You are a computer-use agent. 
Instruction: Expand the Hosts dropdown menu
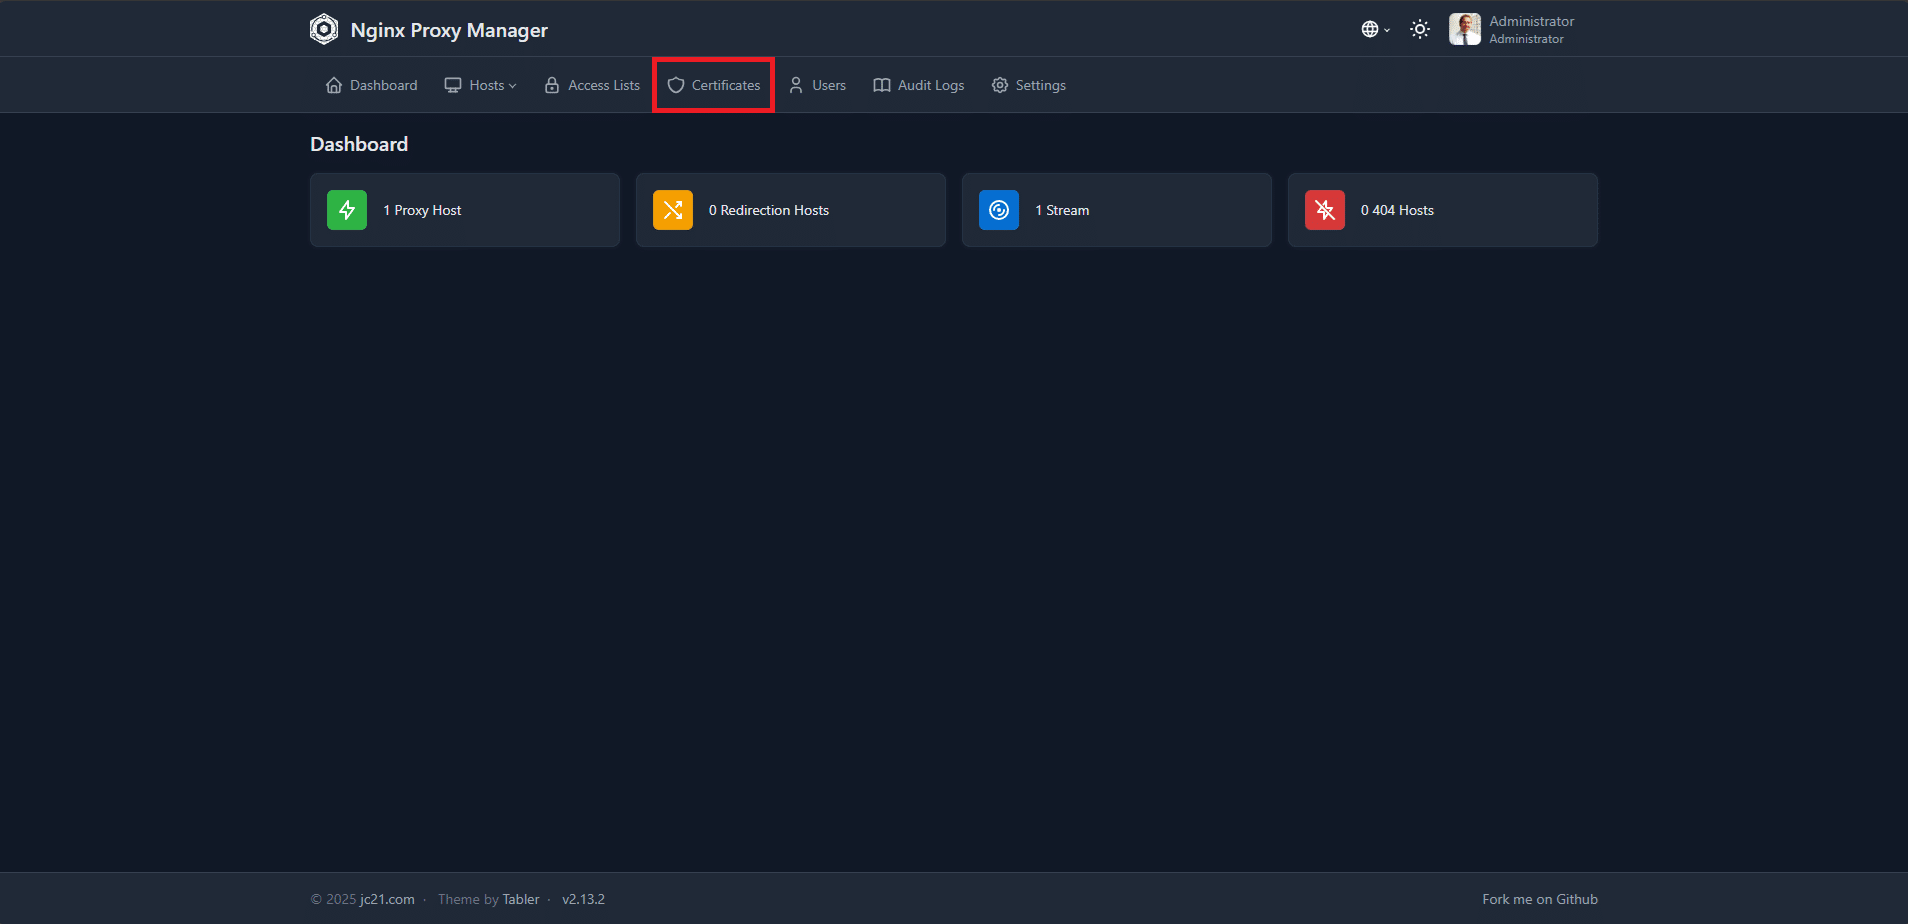coord(481,85)
